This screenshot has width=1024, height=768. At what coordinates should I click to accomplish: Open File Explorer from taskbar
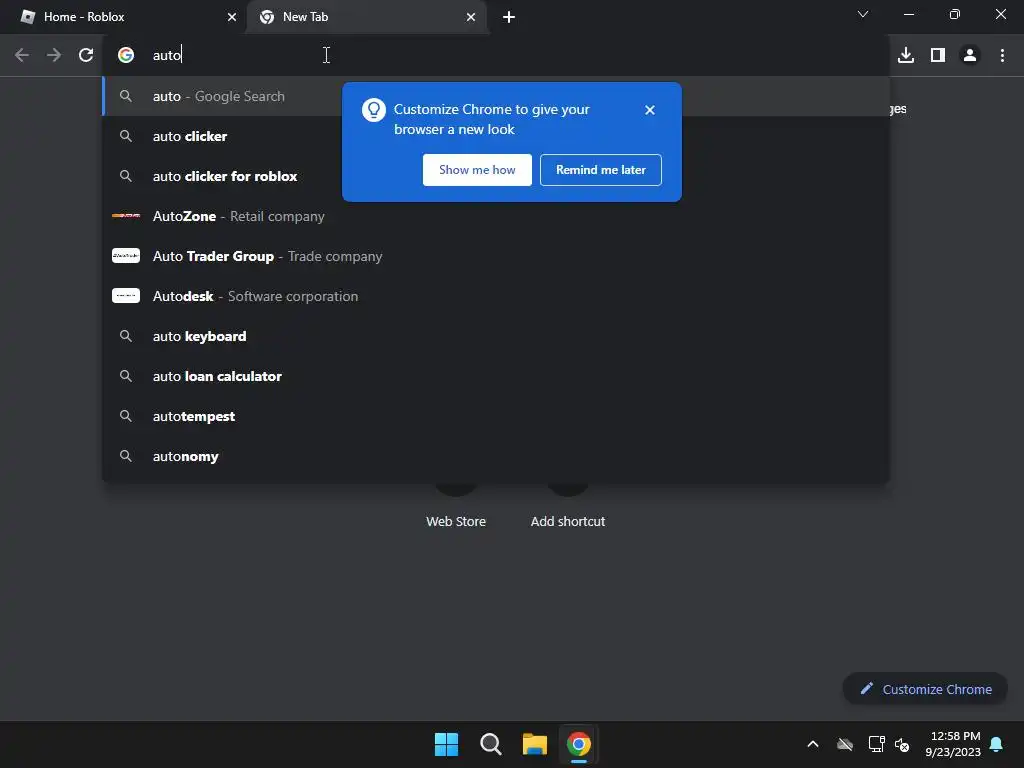534,744
